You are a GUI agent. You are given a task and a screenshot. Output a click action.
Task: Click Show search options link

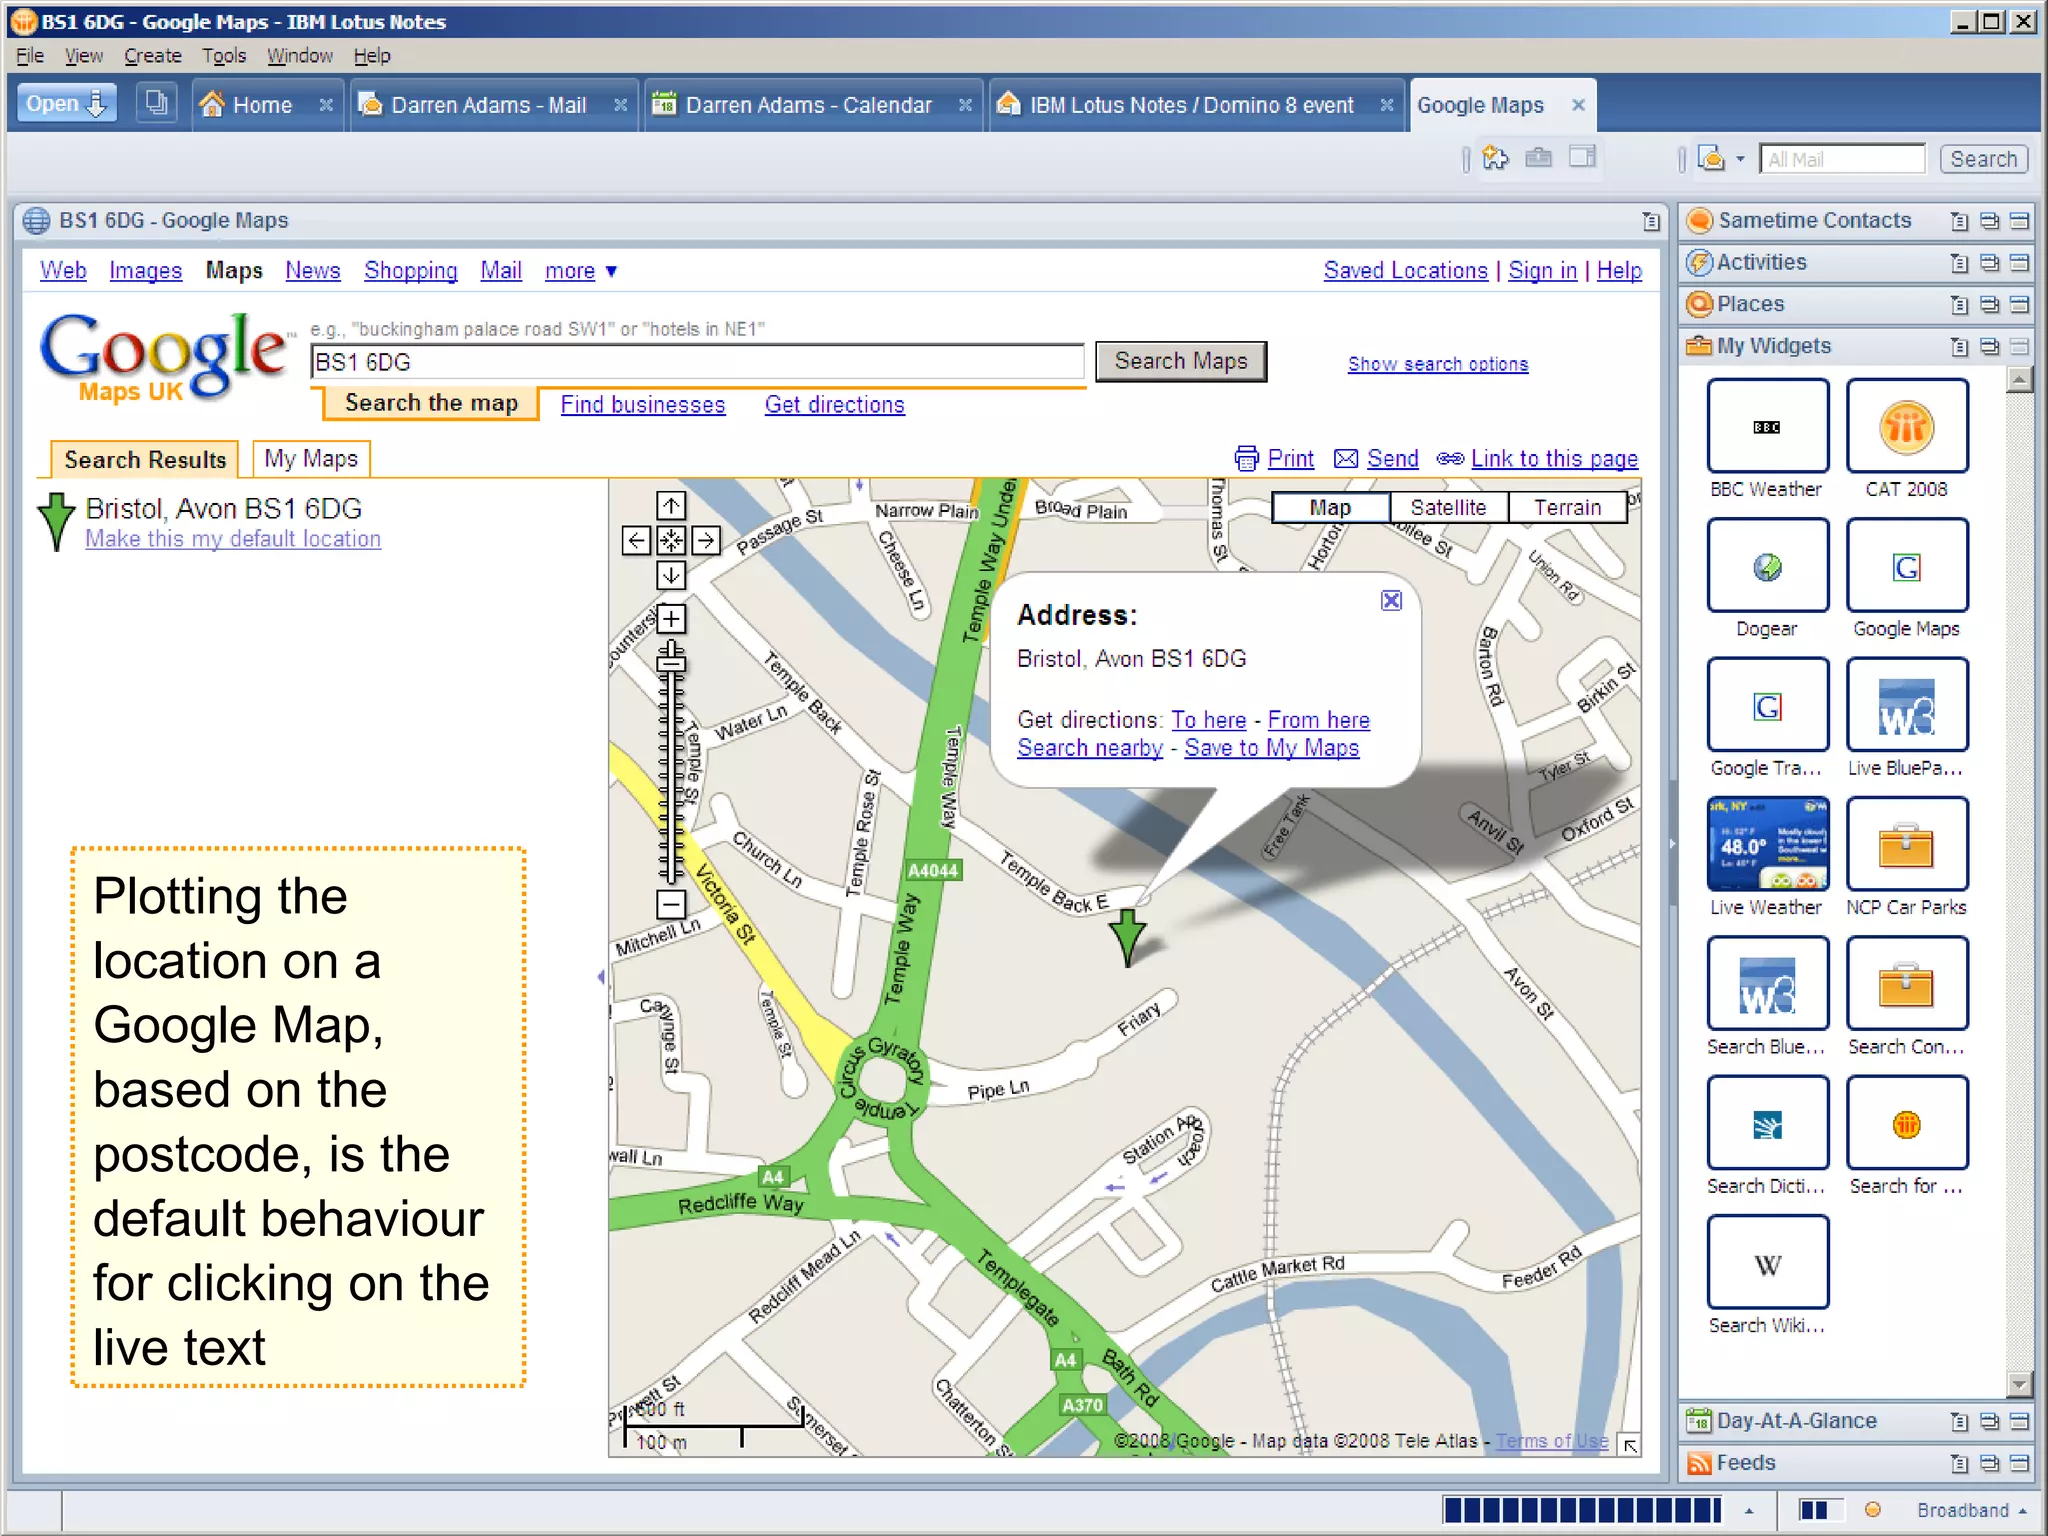tap(1438, 364)
